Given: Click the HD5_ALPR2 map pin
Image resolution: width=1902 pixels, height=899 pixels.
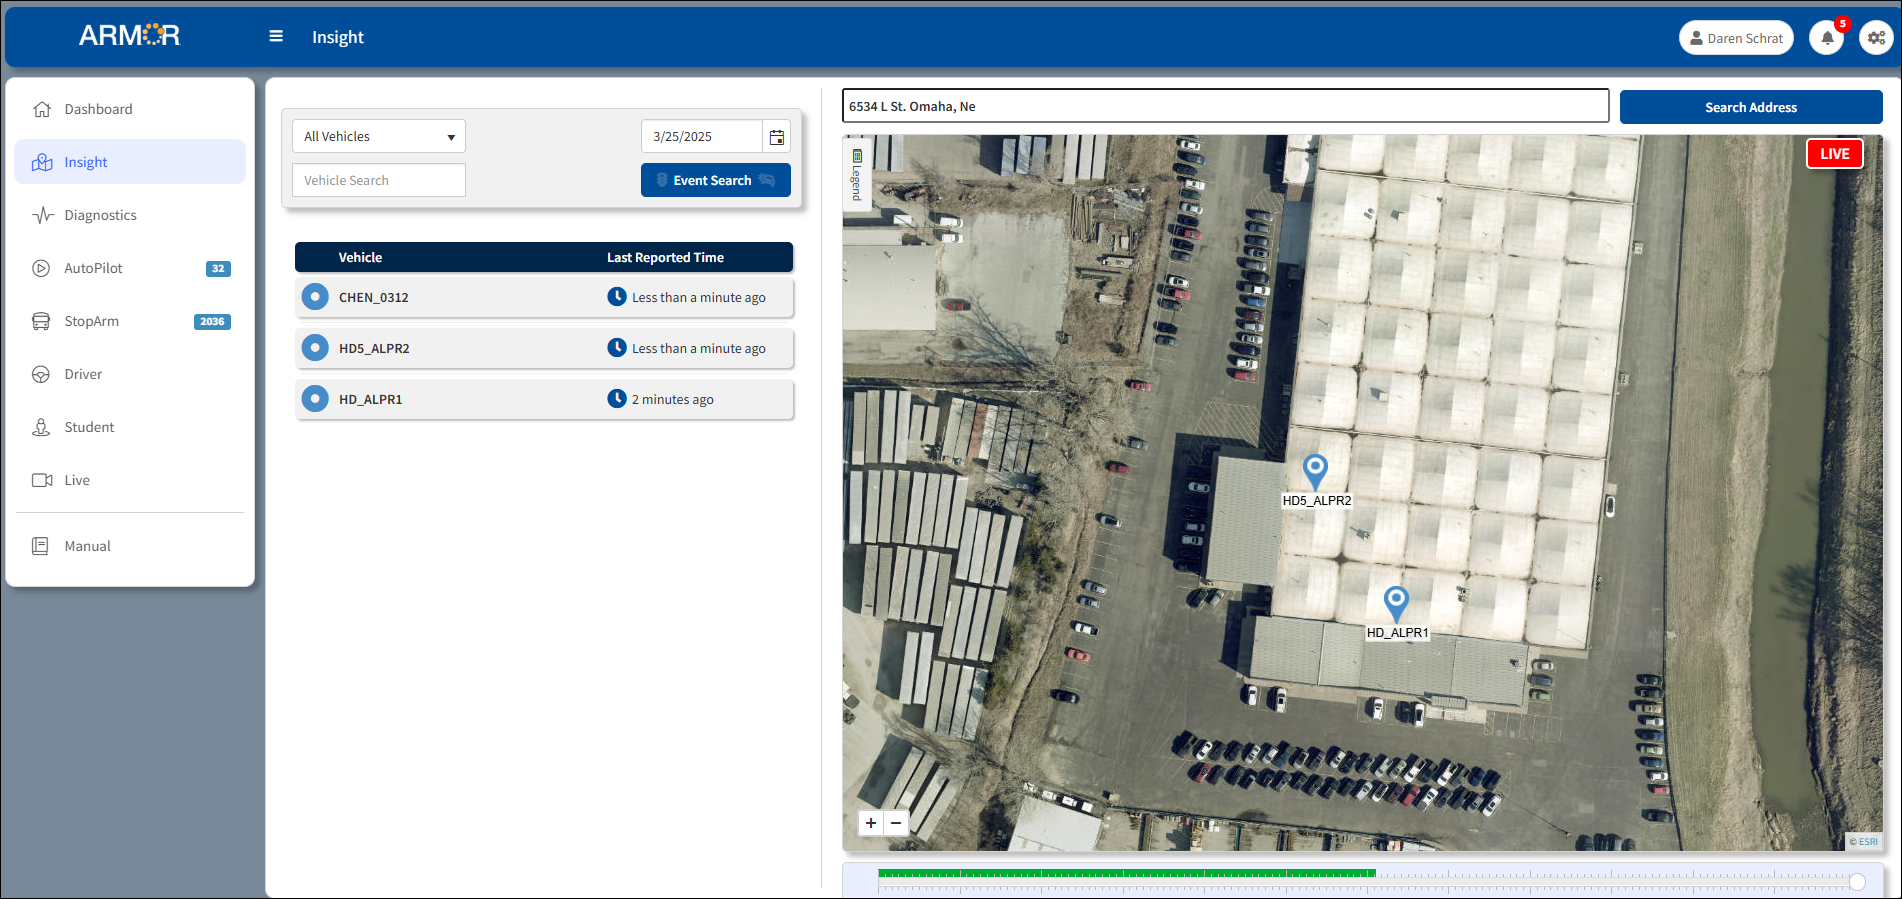Looking at the screenshot, I should coord(1315,468).
